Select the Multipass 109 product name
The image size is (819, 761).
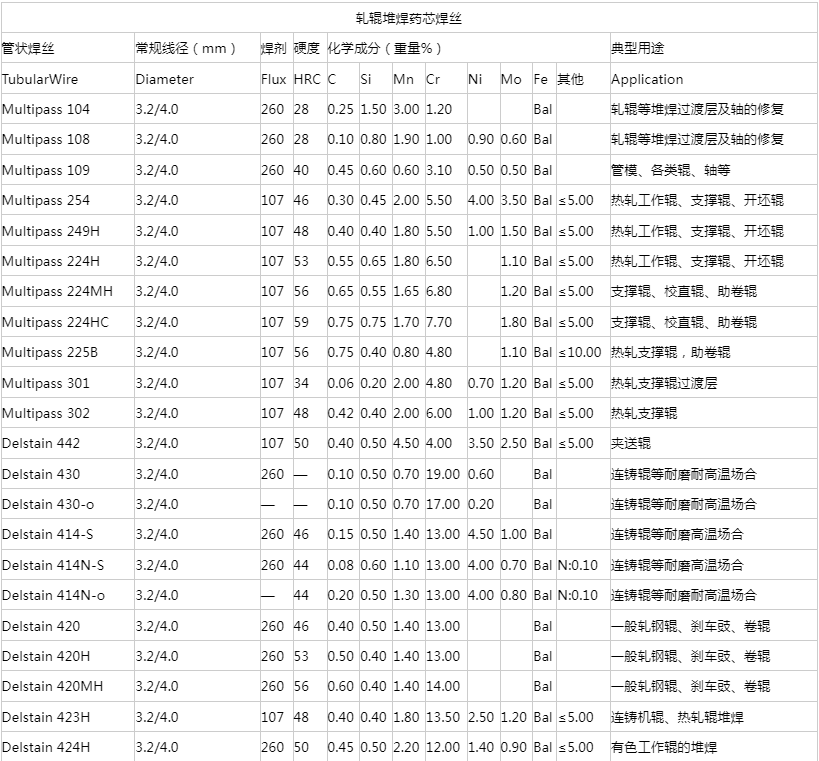[45, 170]
